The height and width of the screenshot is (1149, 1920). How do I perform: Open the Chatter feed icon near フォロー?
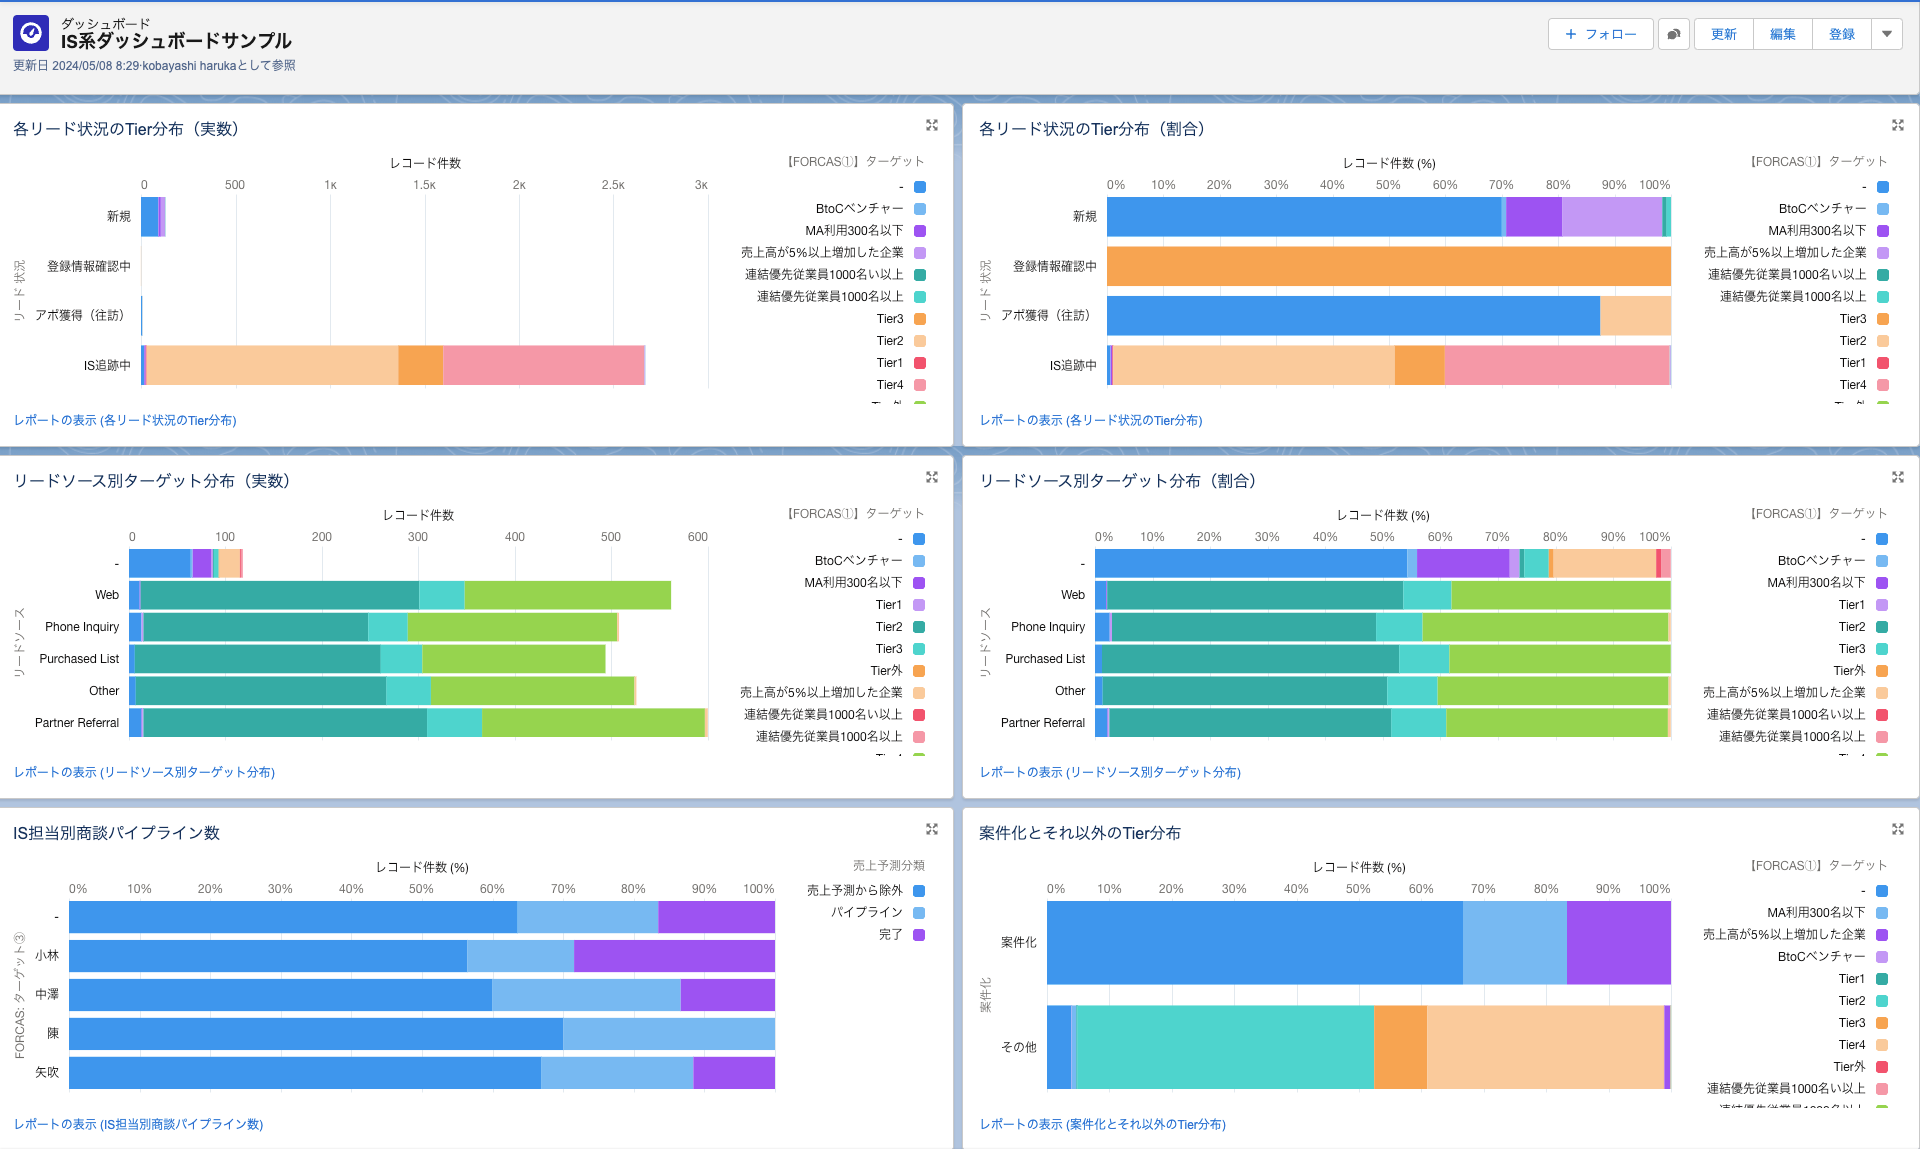point(1673,33)
